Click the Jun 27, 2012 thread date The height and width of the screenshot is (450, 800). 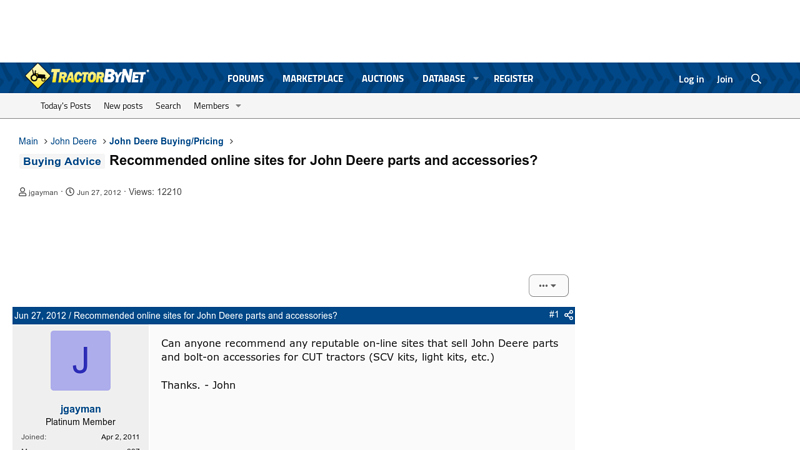click(98, 192)
